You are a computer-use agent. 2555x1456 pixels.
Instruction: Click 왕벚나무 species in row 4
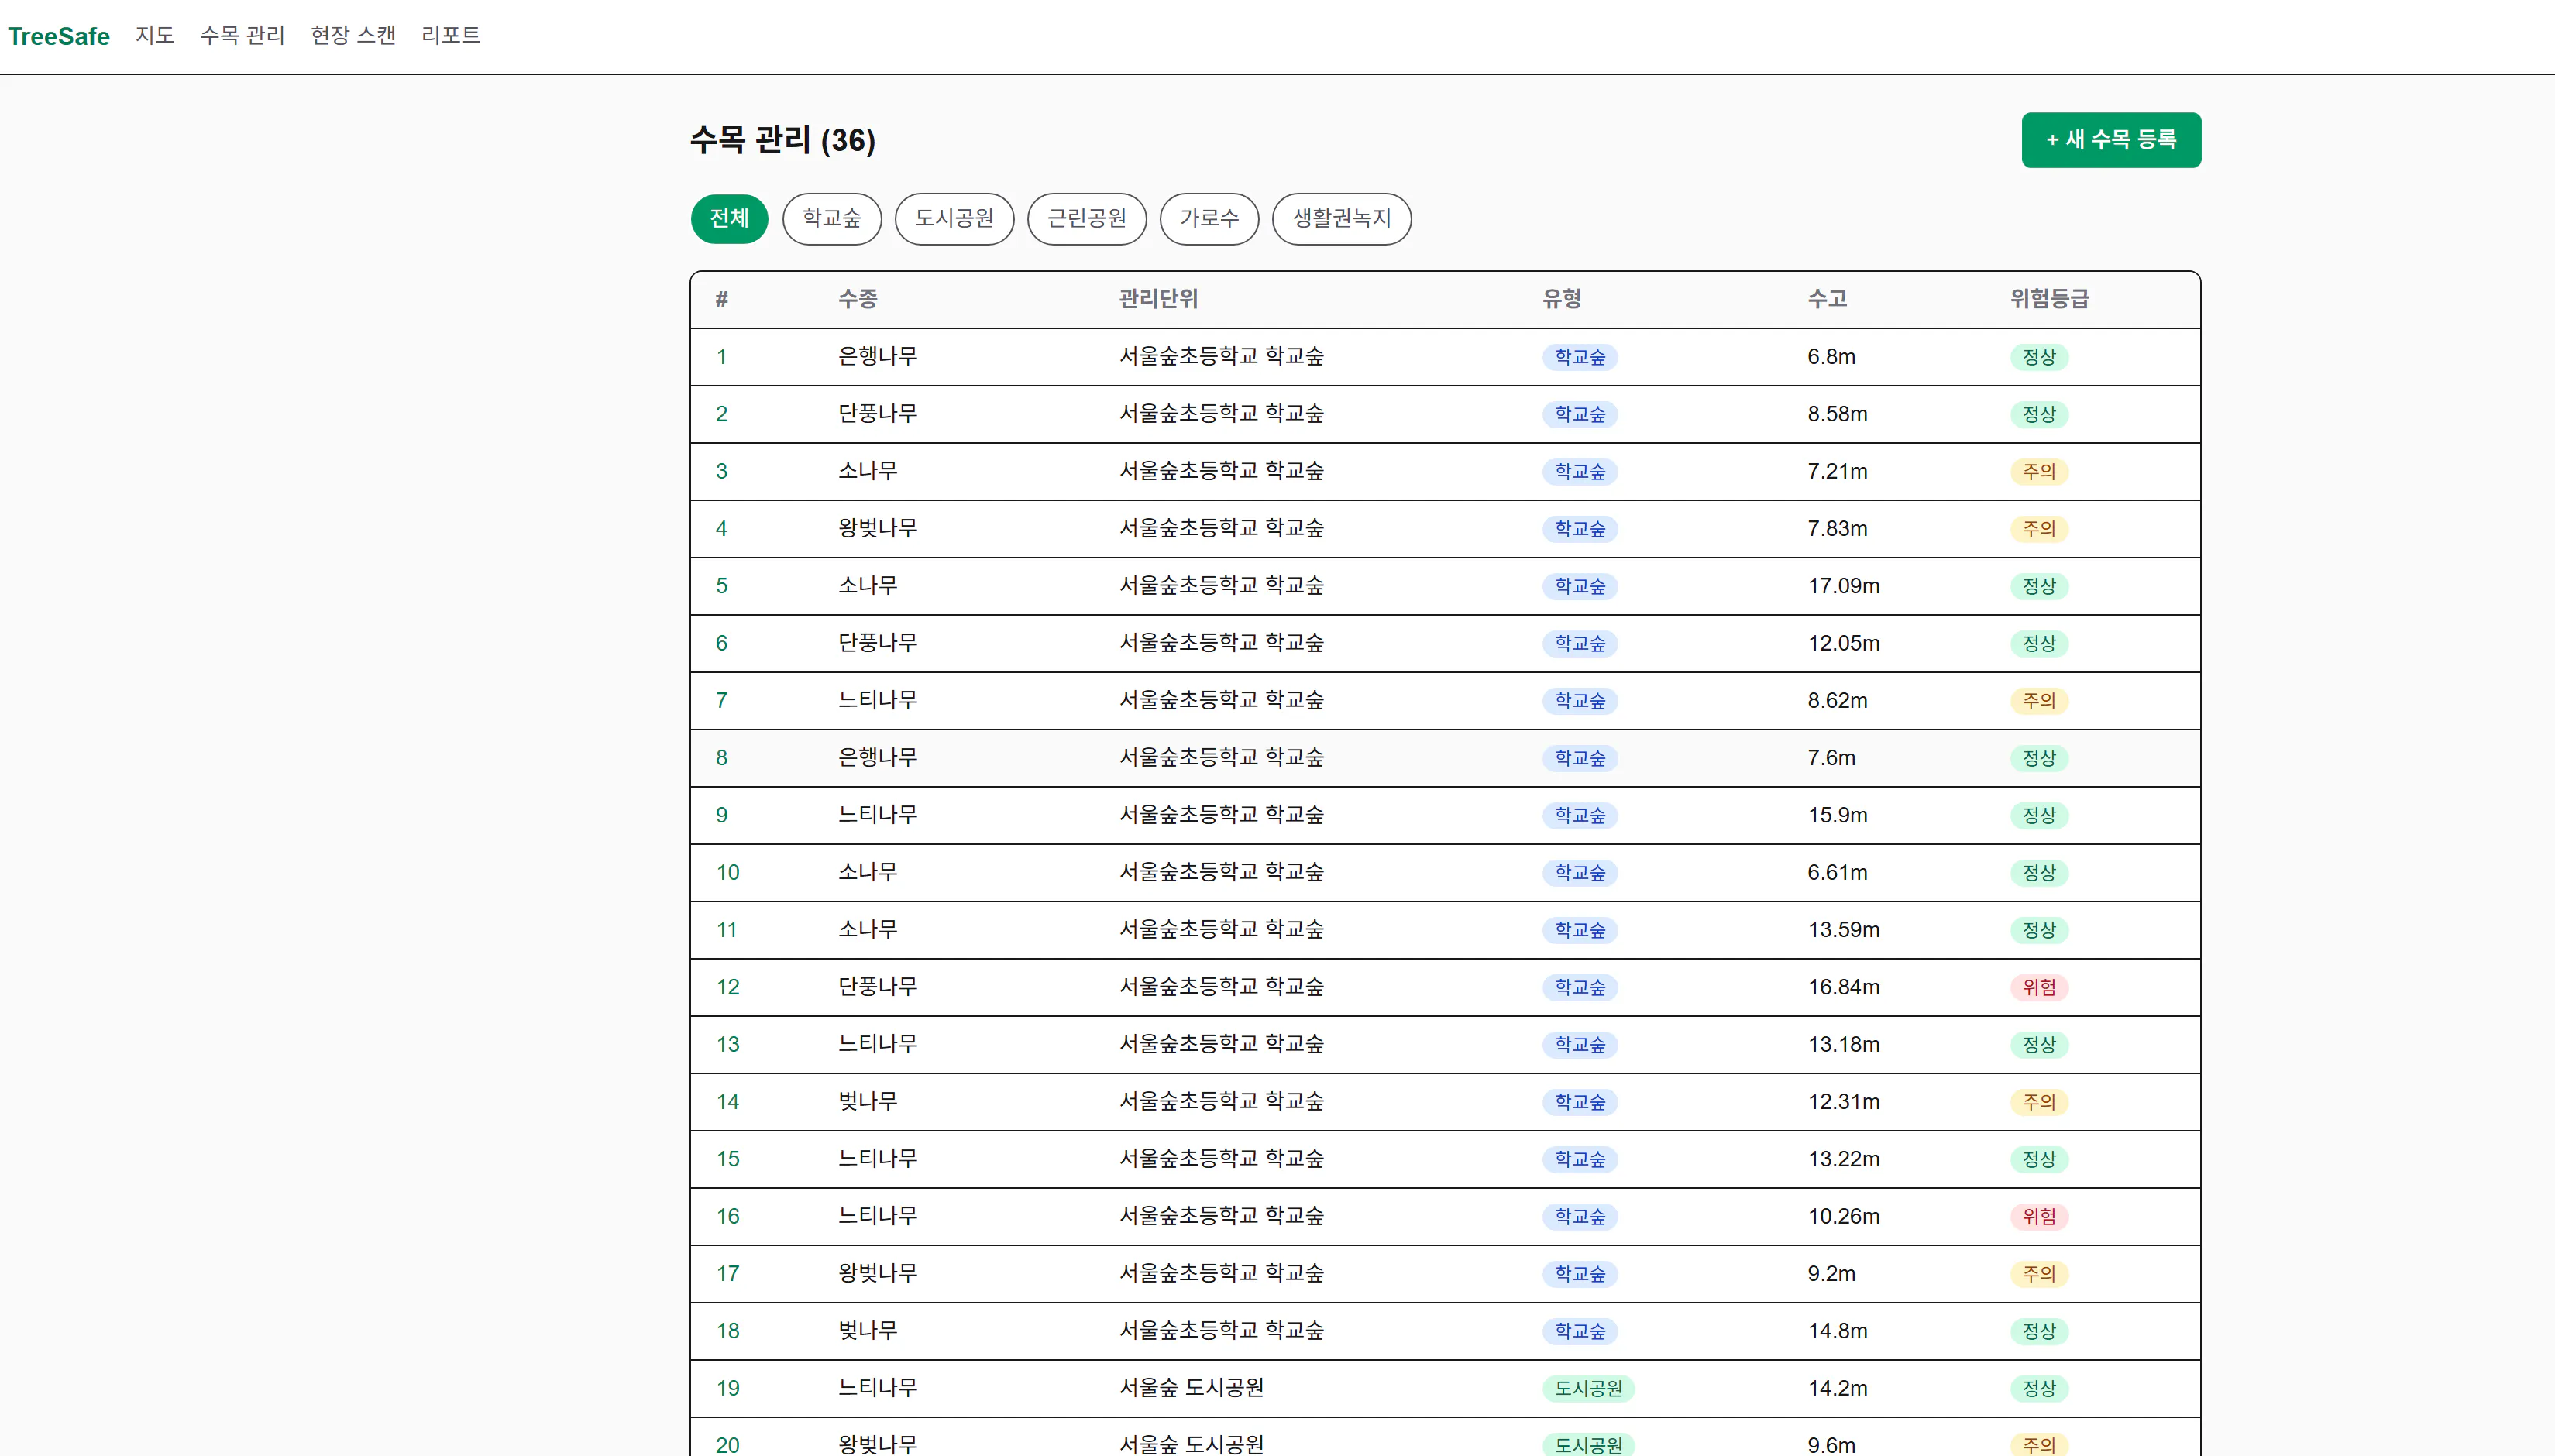click(x=877, y=528)
